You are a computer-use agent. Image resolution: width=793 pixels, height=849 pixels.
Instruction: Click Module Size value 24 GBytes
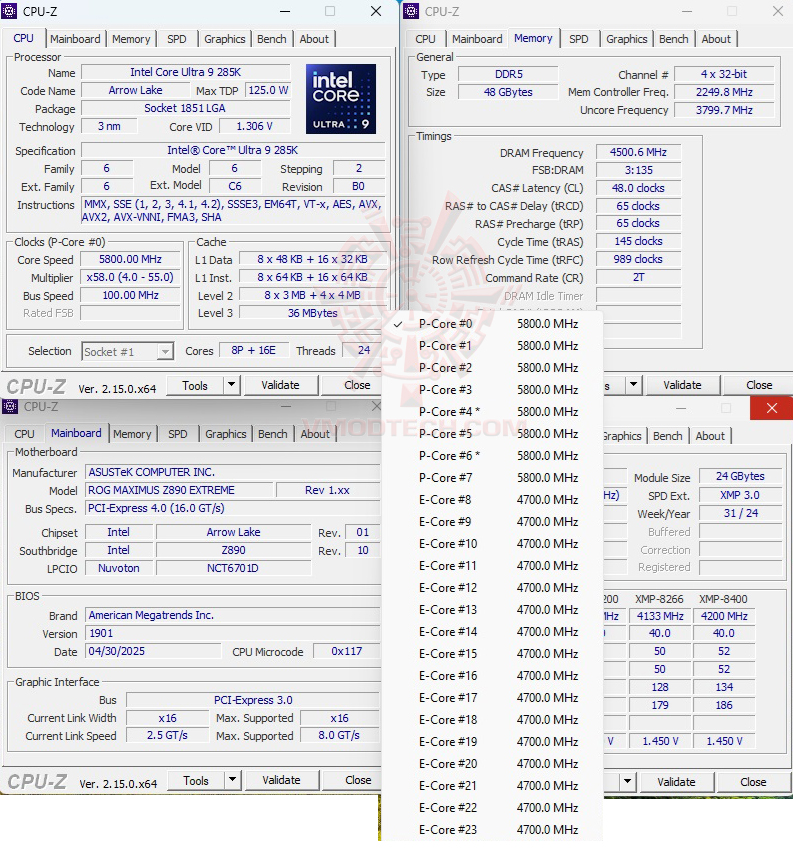click(x=740, y=476)
